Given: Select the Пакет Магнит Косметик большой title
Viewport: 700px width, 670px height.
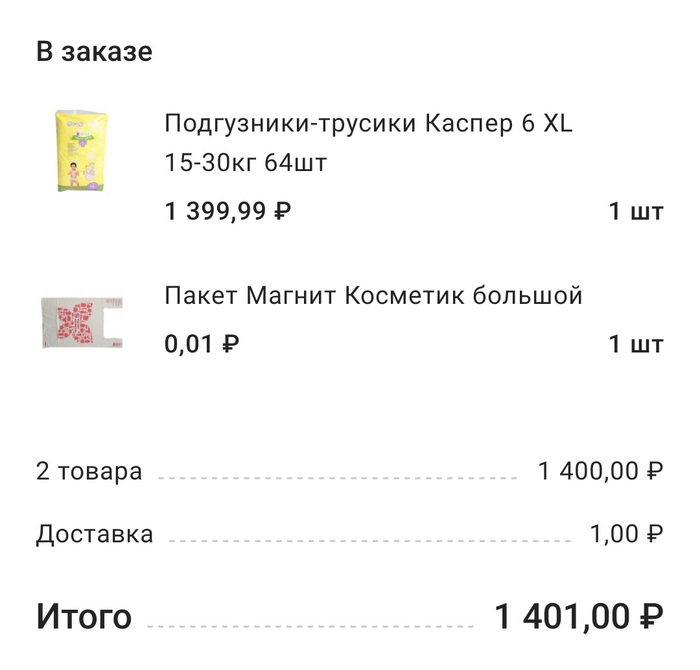Looking at the screenshot, I should 373,296.
